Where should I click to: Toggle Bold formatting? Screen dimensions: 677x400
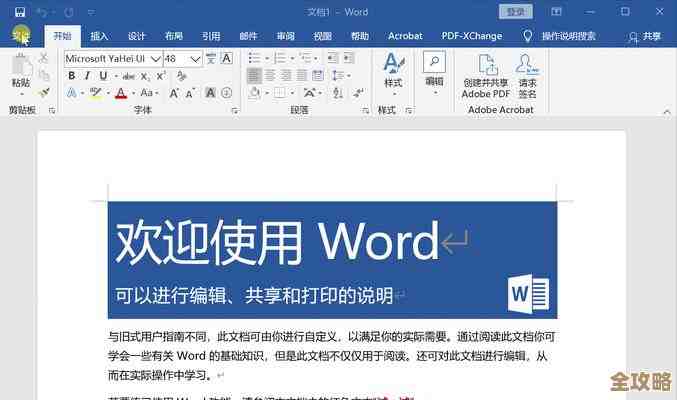(72, 76)
